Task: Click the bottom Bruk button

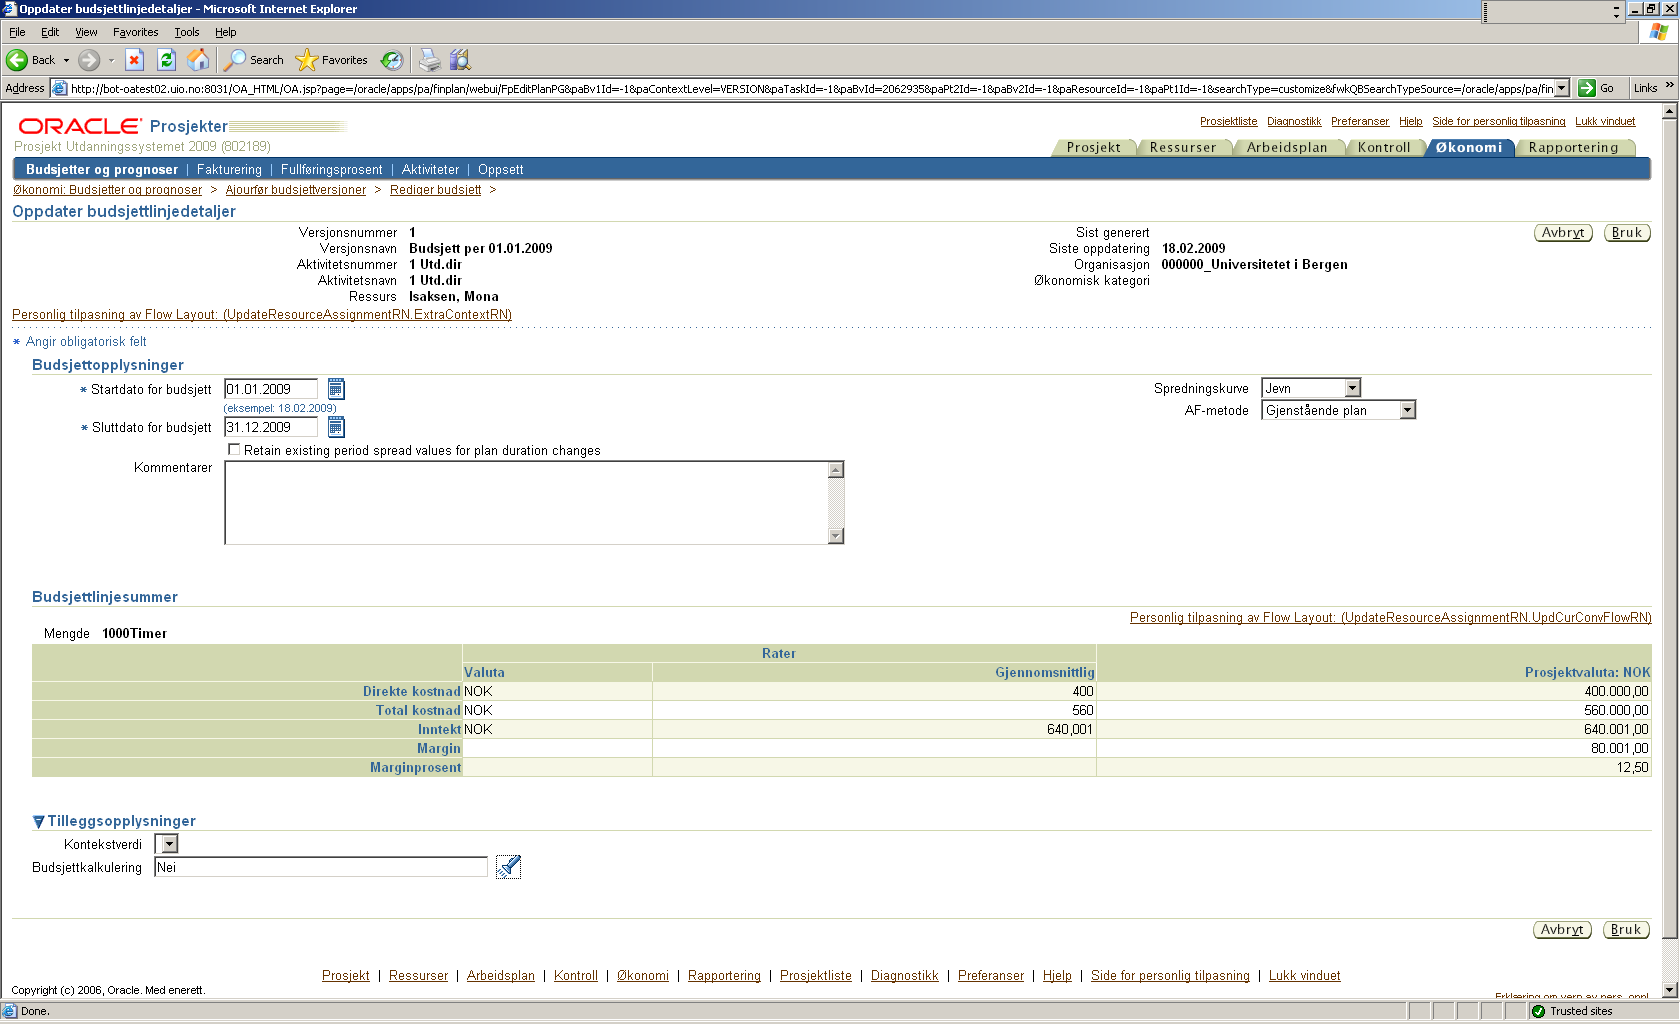Action: (x=1626, y=930)
